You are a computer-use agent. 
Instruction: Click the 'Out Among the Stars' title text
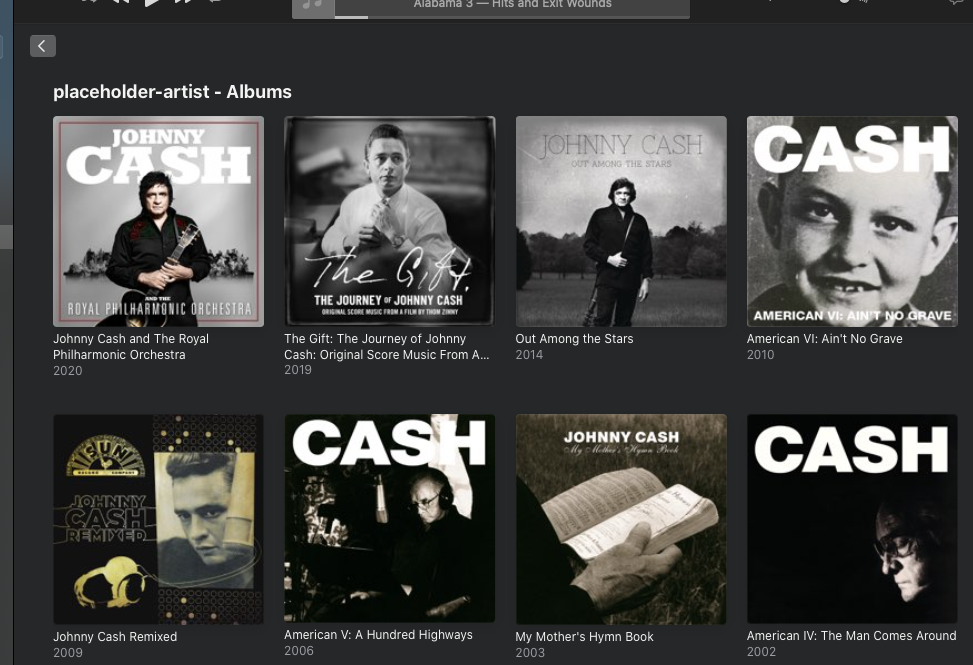coord(575,339)
